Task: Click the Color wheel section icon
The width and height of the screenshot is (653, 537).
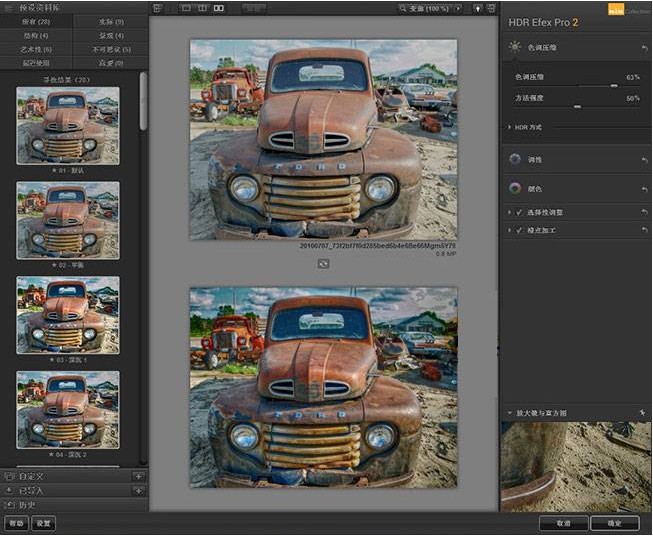Action: point(515,188)
